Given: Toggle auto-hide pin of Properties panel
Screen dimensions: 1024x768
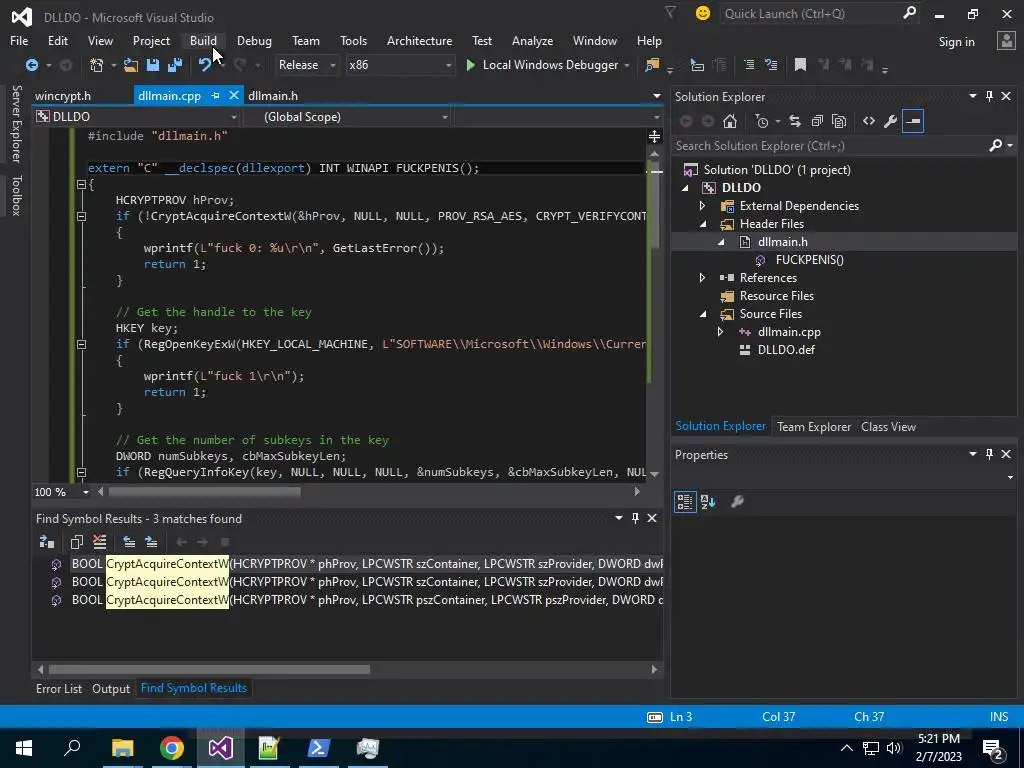Looking at the screenshot, I should 989,454.
